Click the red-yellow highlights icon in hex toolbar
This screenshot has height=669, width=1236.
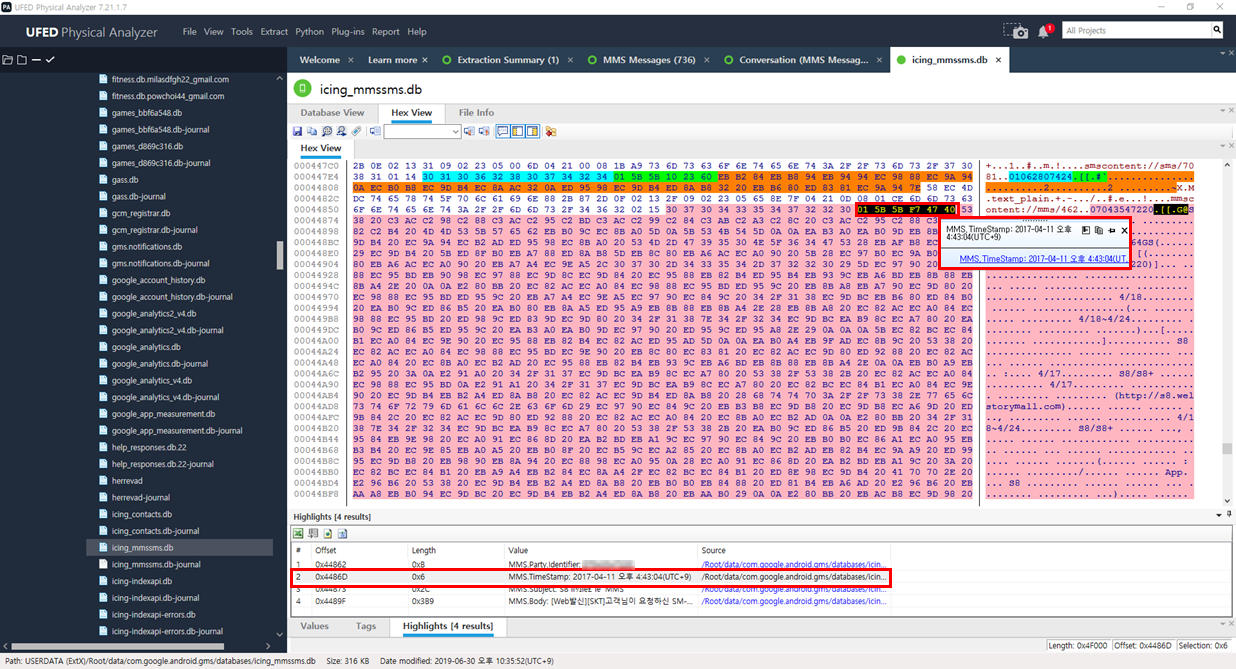[551, 131]
